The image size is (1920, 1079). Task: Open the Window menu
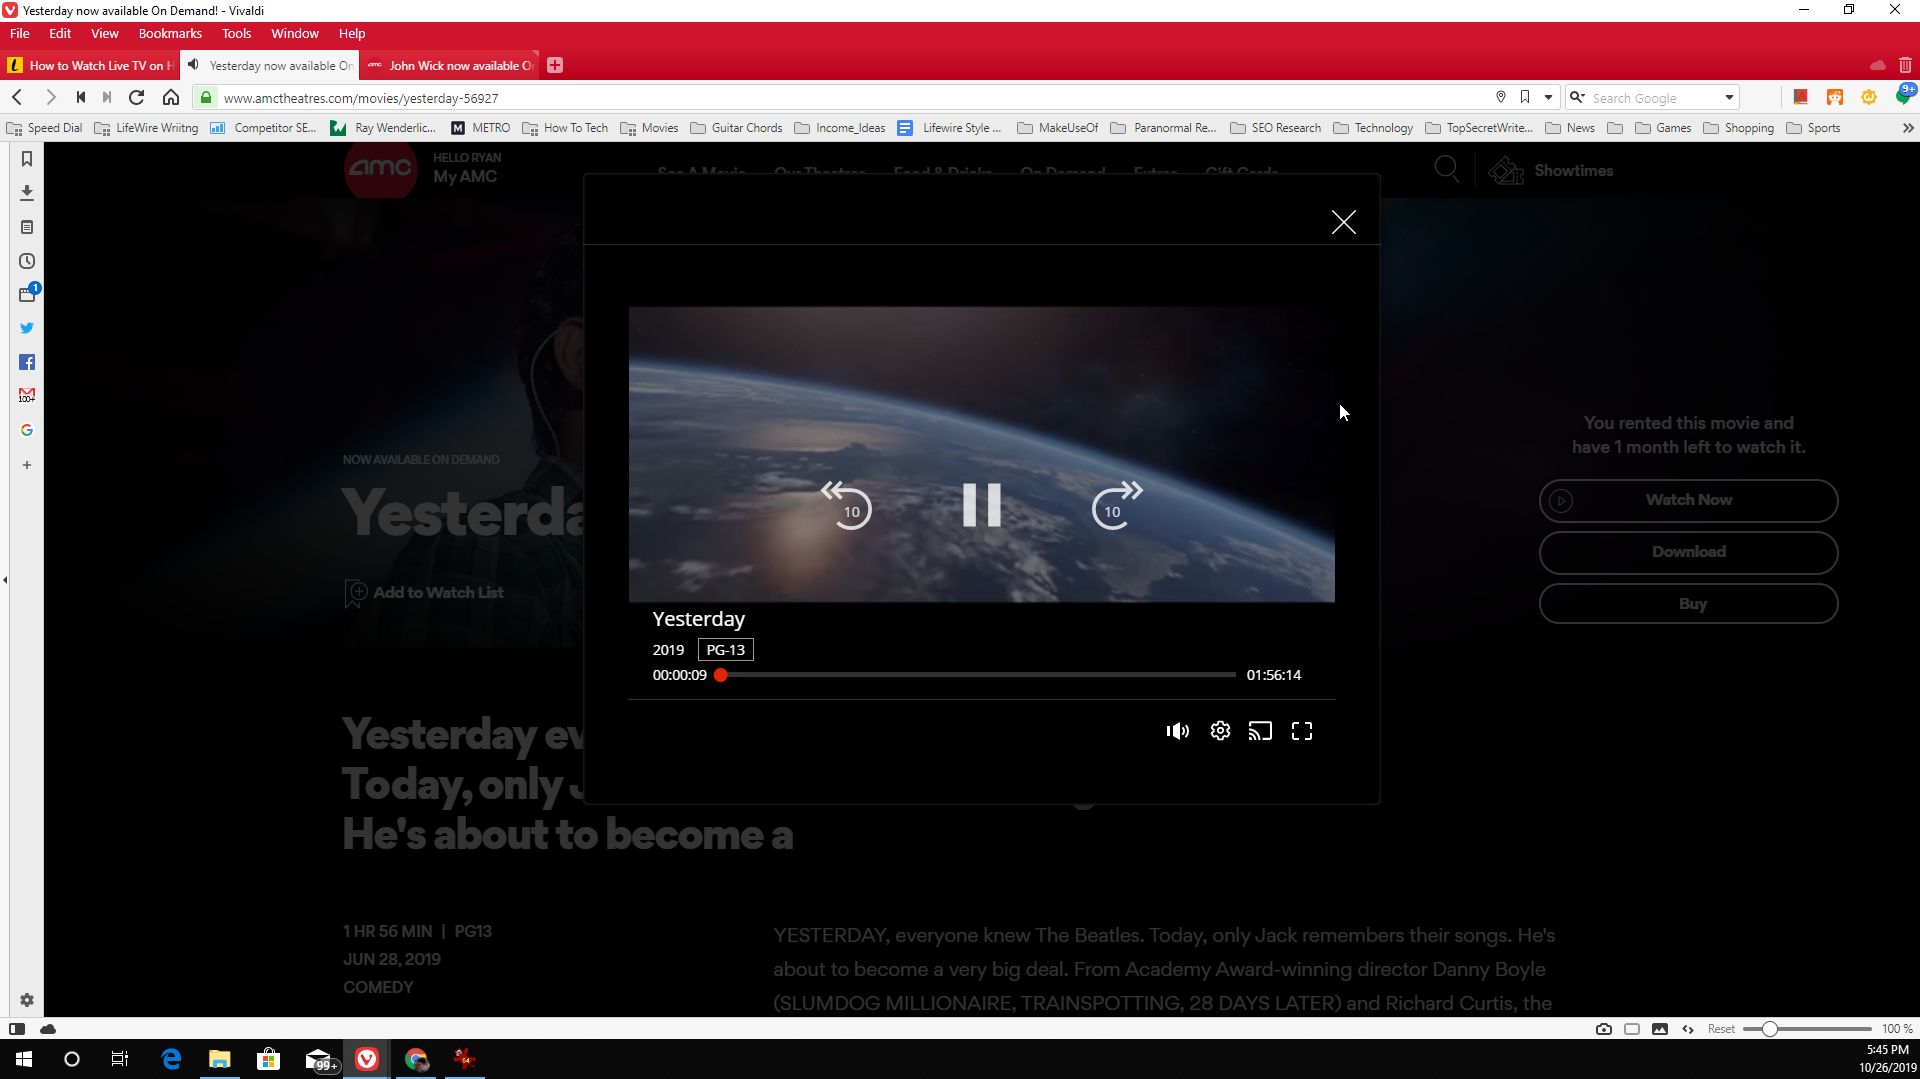coord(295,33)
